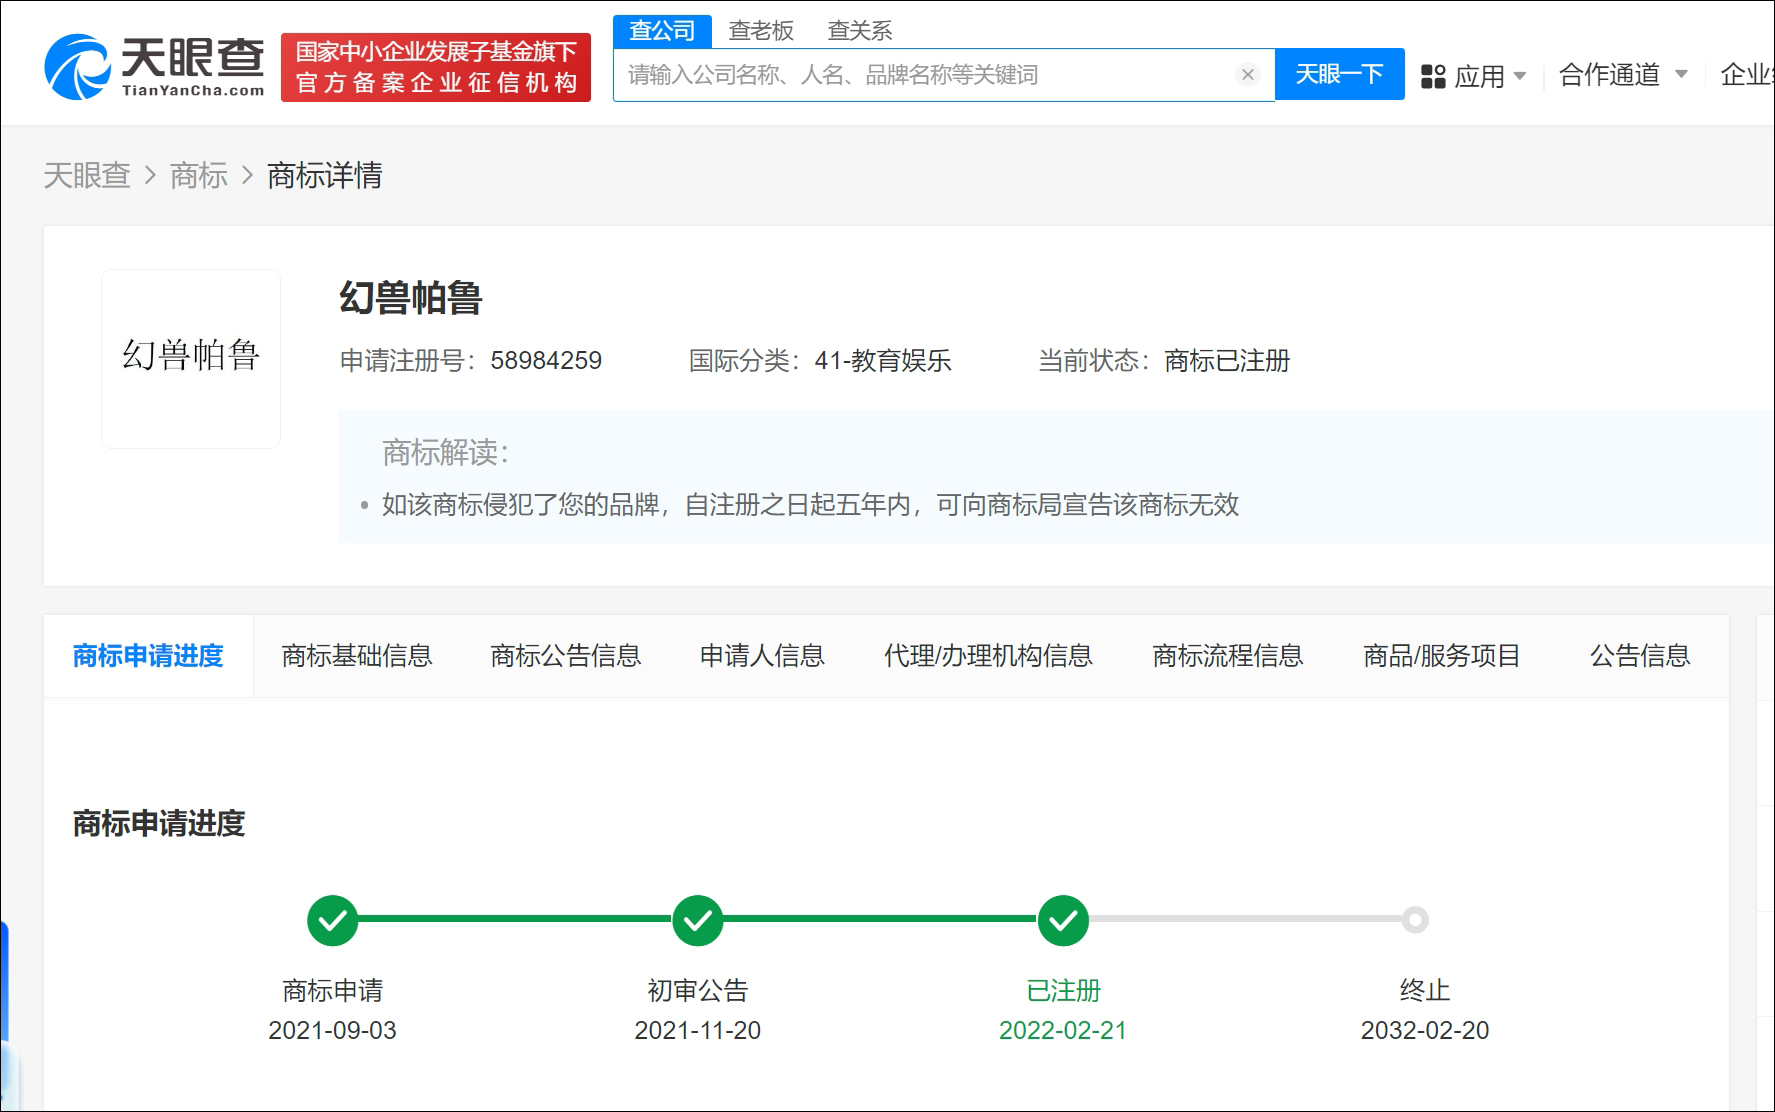
Task: Click the 商标申请 green checkmark step
Action: coord(333,920)
